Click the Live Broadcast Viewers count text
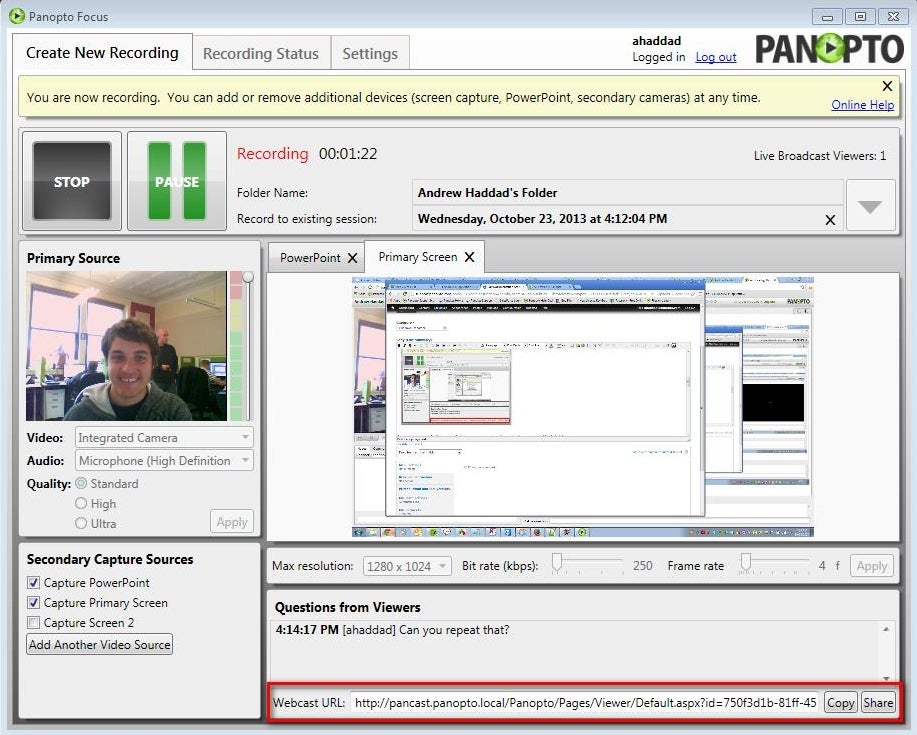The height and width of the screenshot is (735, 917). (819, 156)
